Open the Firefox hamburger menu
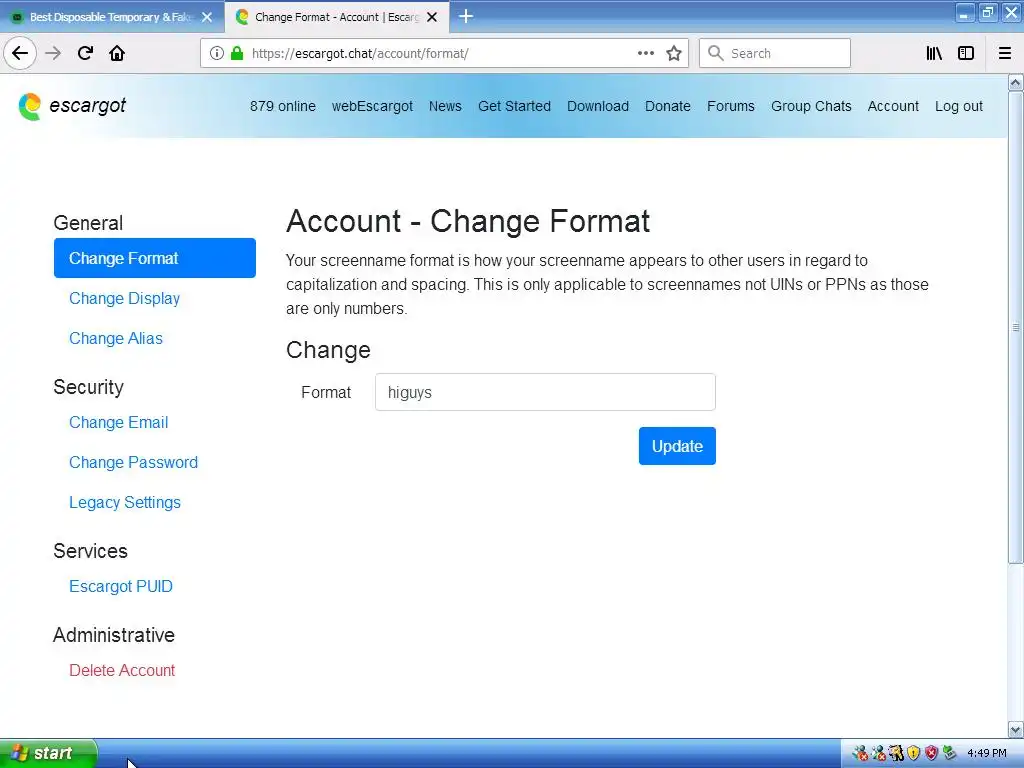The height and width of the screenshot is (768, 1024). (1005, 53)
